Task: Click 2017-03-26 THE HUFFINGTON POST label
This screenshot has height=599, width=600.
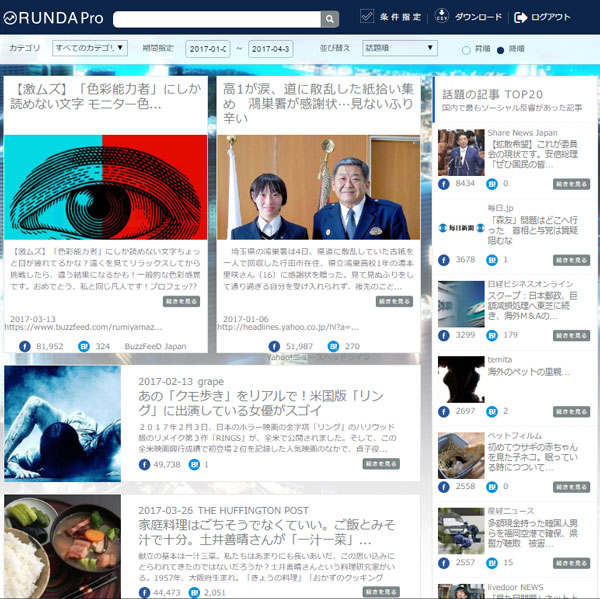Action: click(x=223, y=511)
